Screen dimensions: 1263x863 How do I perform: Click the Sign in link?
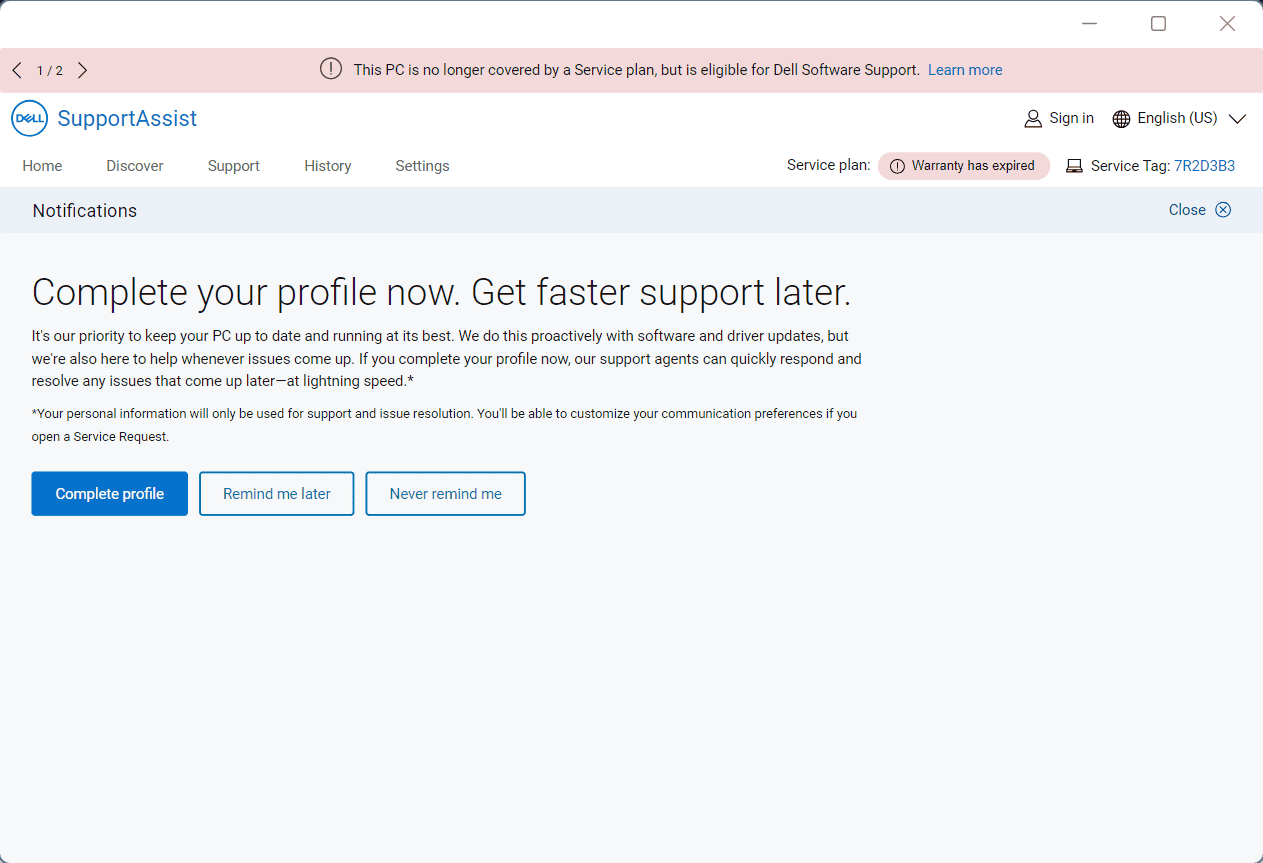click(x=1071, y=118)
